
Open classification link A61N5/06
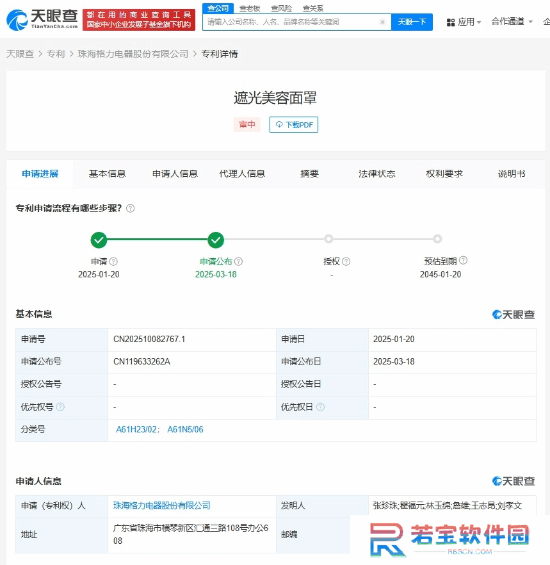(185, 430)
